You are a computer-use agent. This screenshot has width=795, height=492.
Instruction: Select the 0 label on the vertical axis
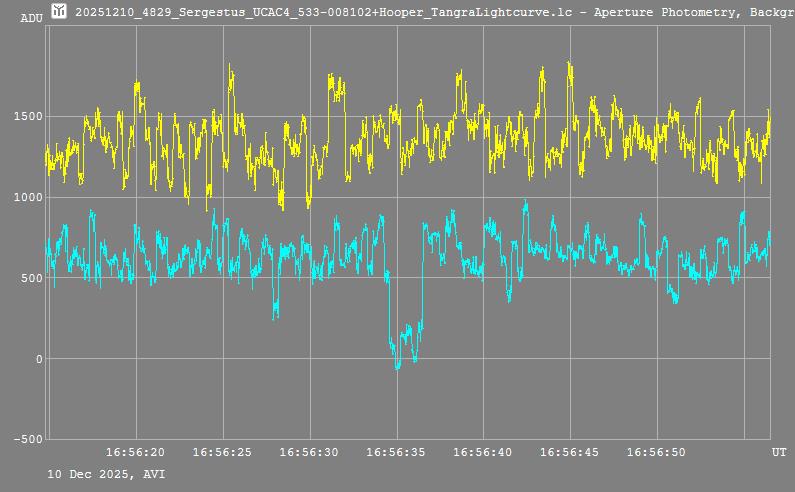(39, 359)
